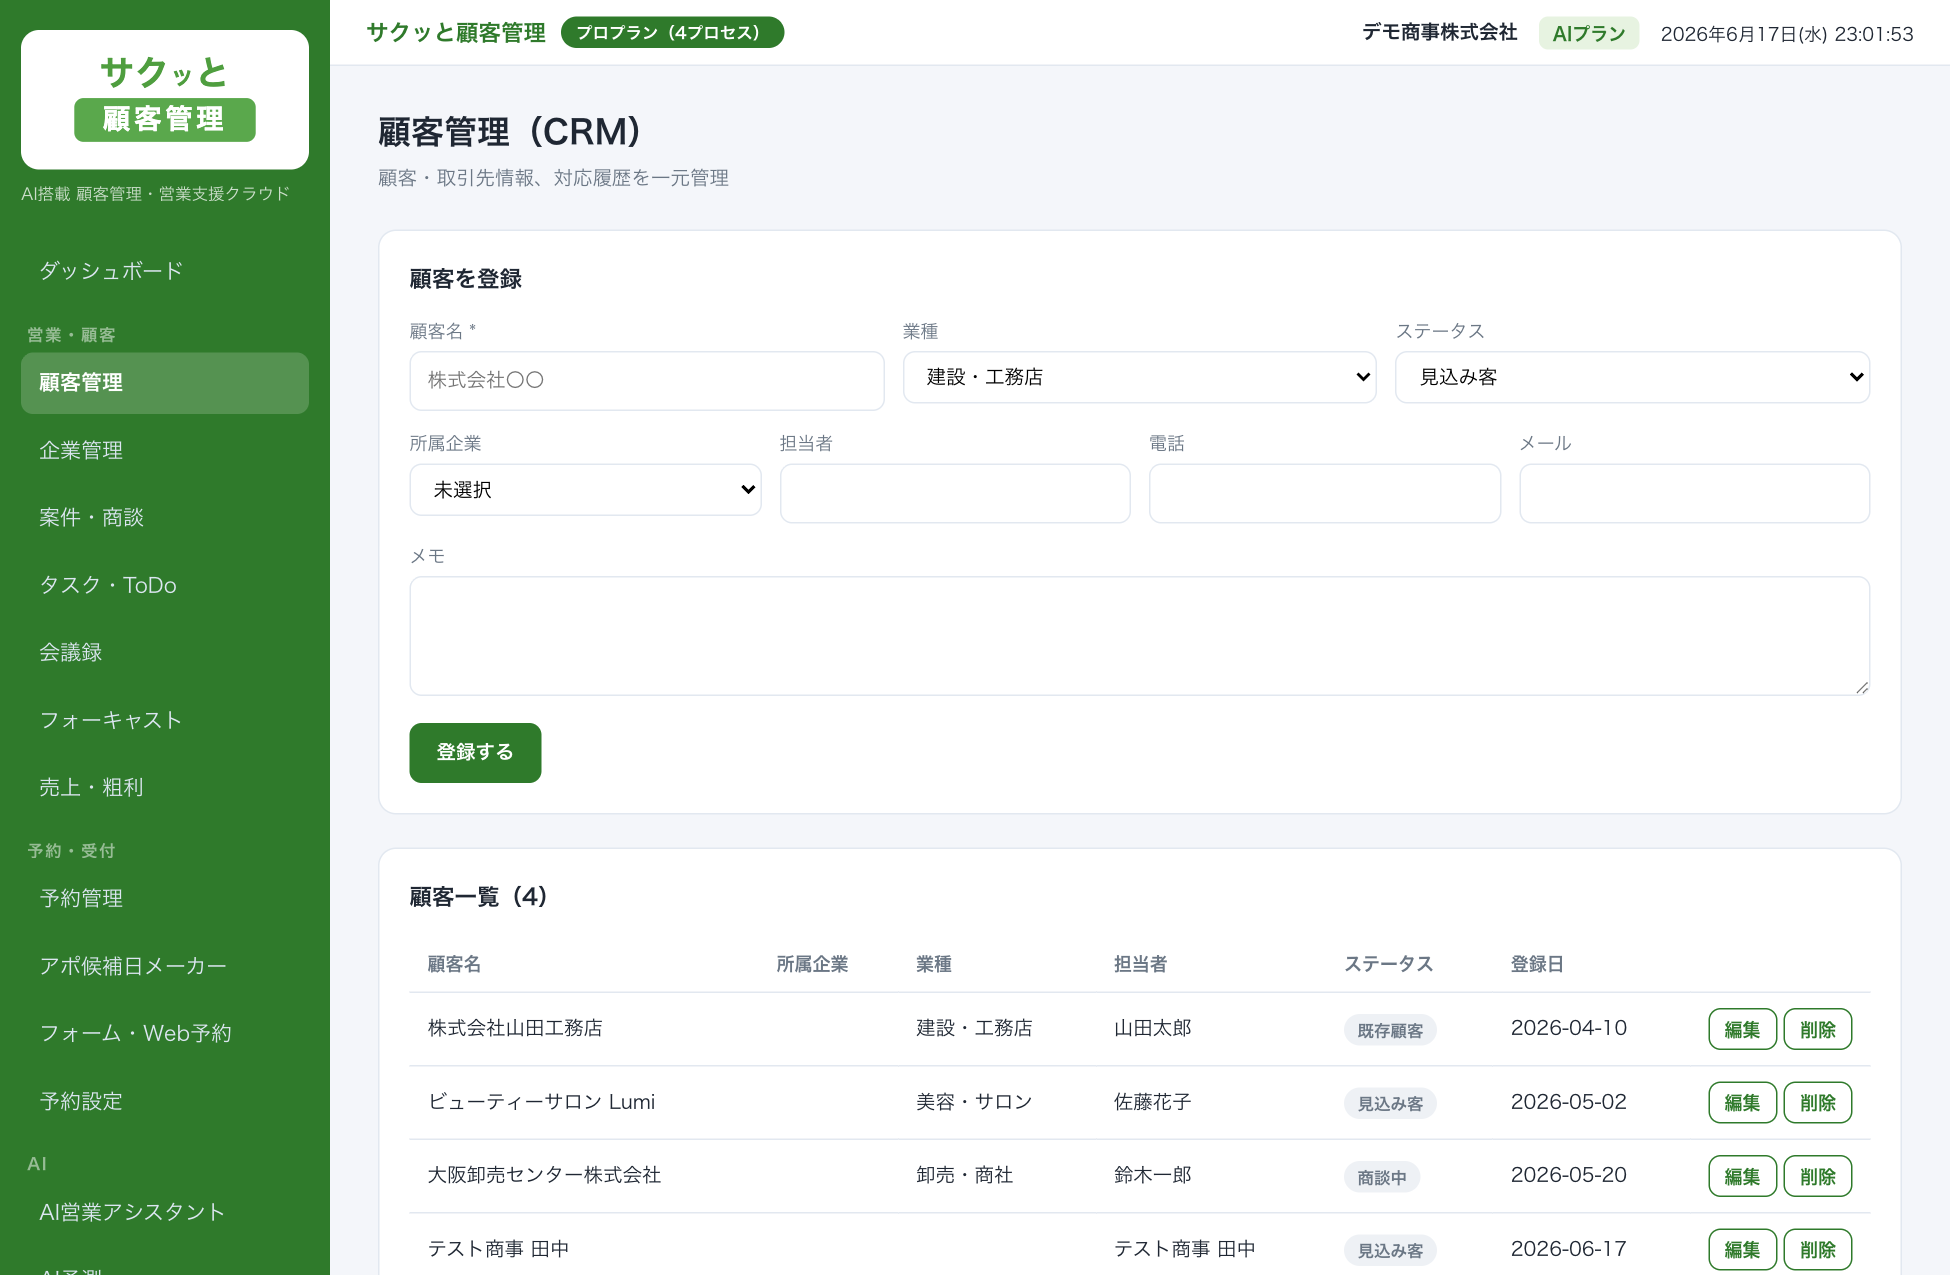Open タスク・ToDo in sidebar
The height and width of the screenshot is (1275, 1950).
point(165,585)
